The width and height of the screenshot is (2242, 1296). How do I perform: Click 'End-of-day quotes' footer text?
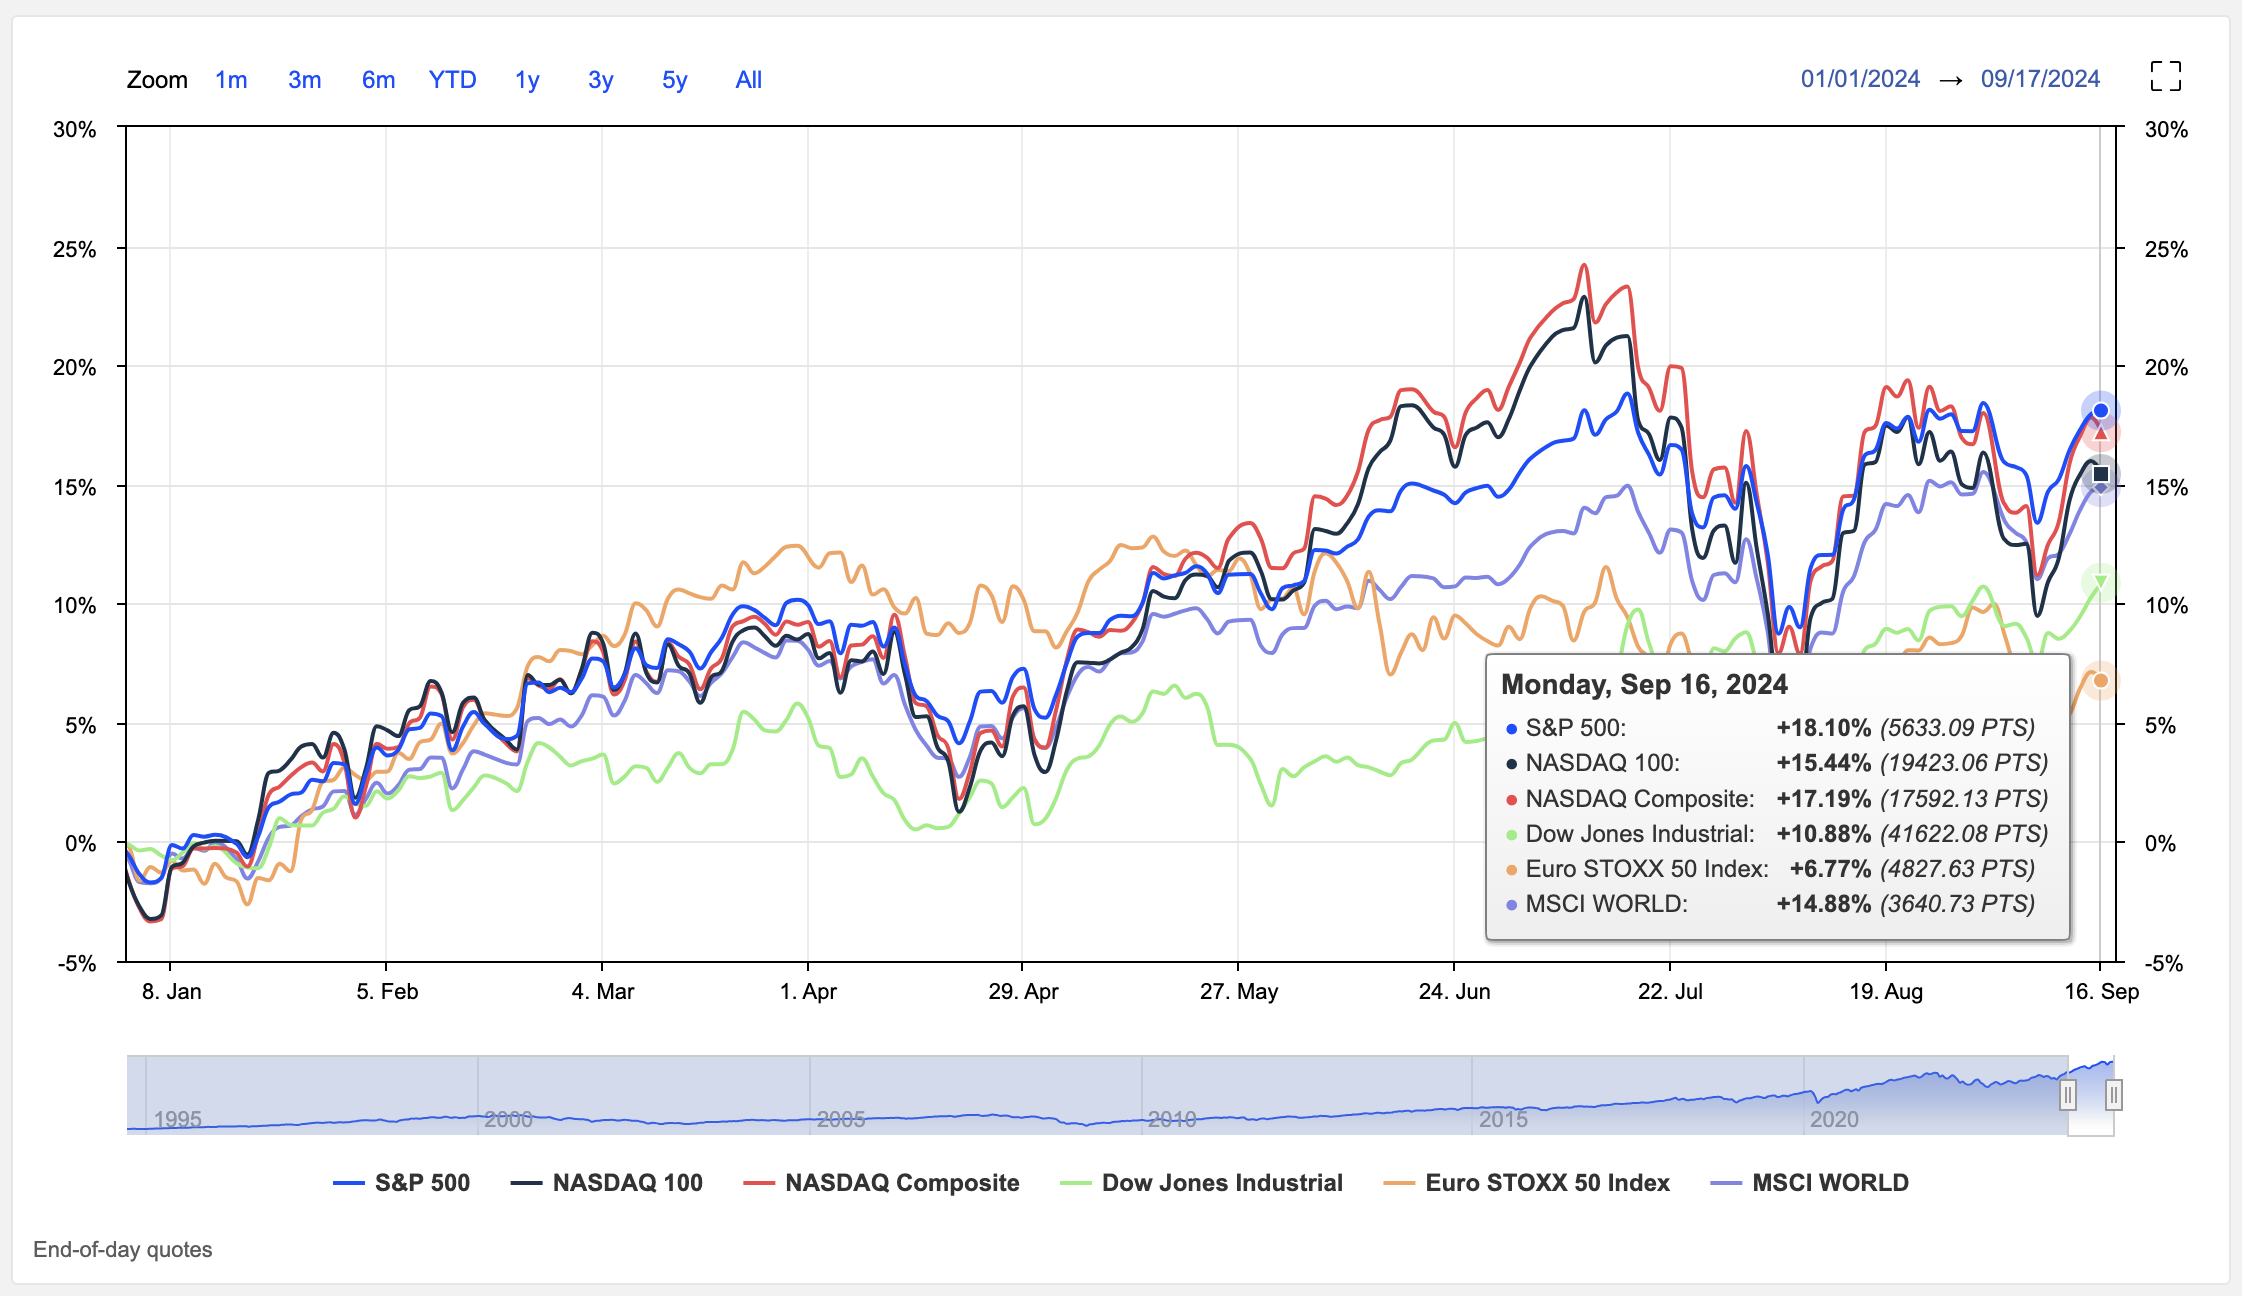tap(122, 1249)
